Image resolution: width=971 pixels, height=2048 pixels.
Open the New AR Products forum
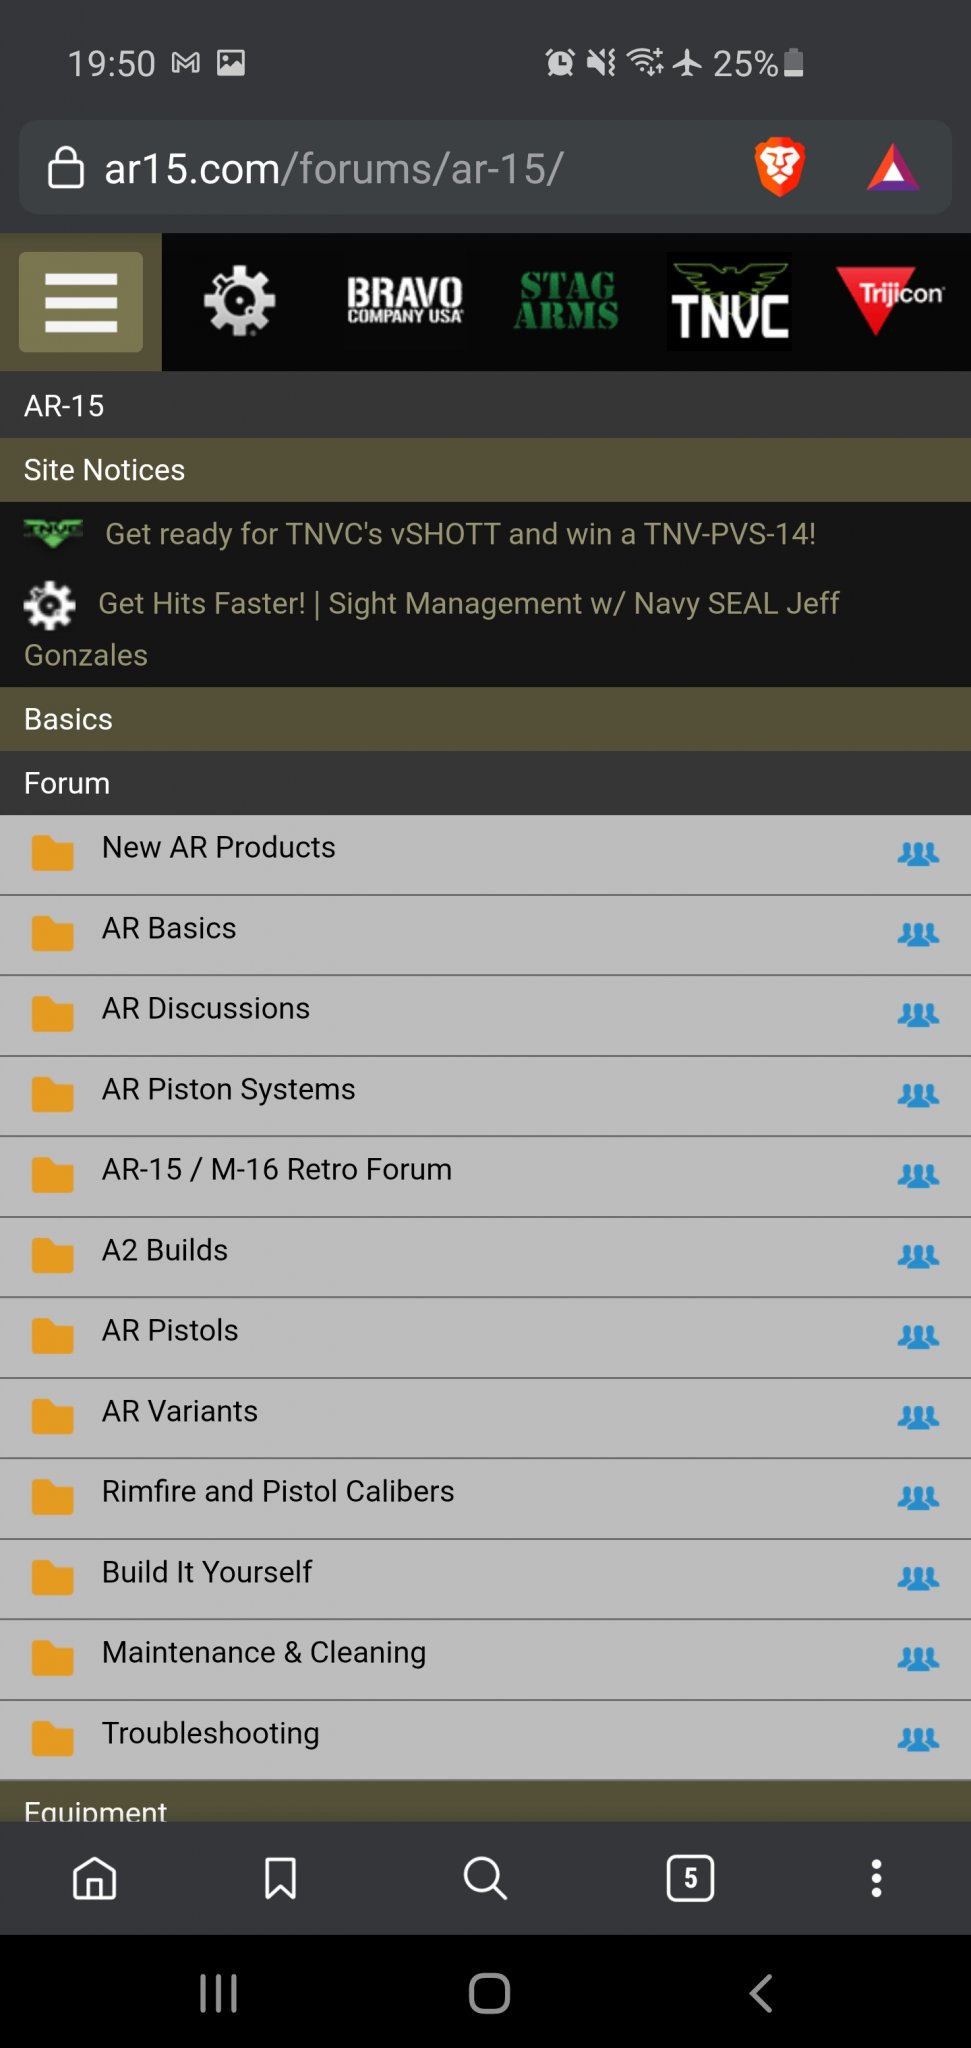(219, 848)
